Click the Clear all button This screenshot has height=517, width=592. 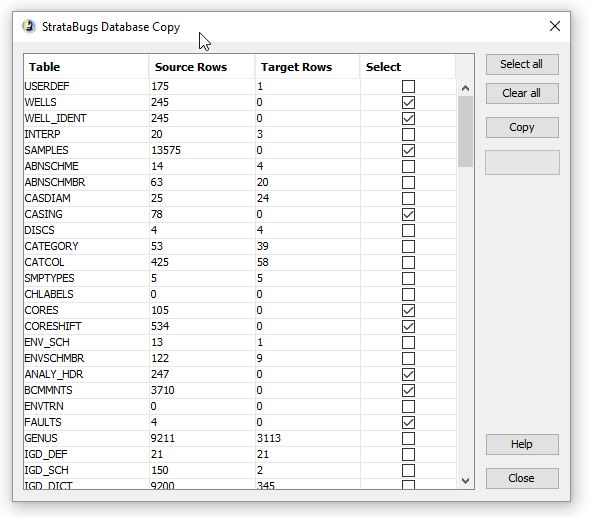click(x=522, y=93)
